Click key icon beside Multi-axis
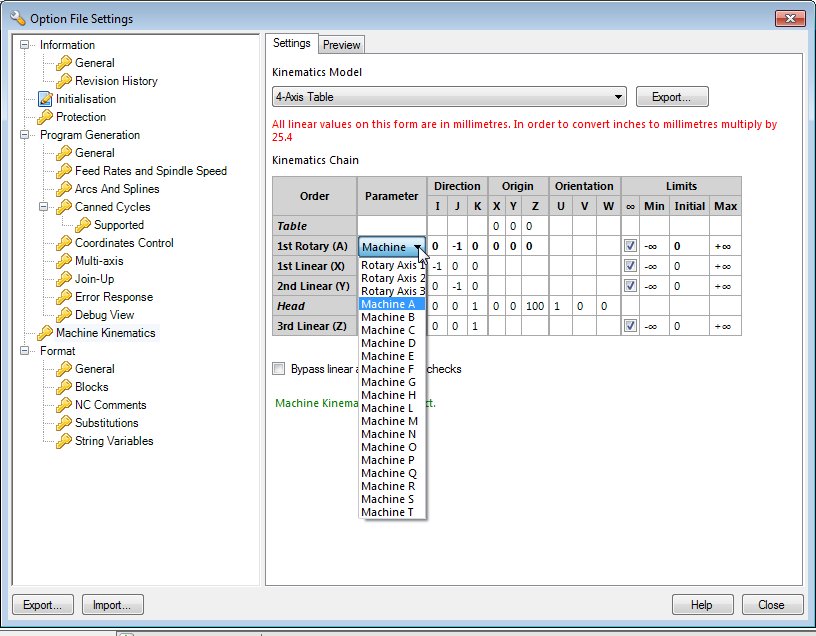 (x=64, y=261)
